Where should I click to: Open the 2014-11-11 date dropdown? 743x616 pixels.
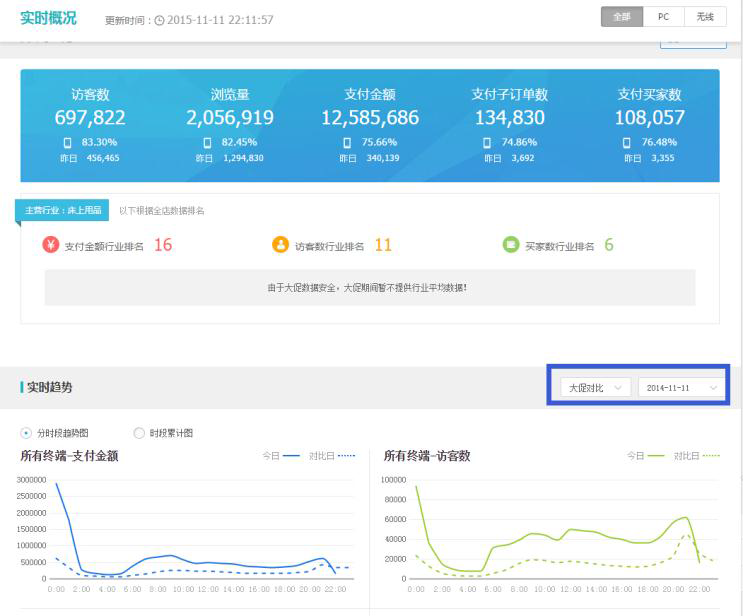pos(681,387)
